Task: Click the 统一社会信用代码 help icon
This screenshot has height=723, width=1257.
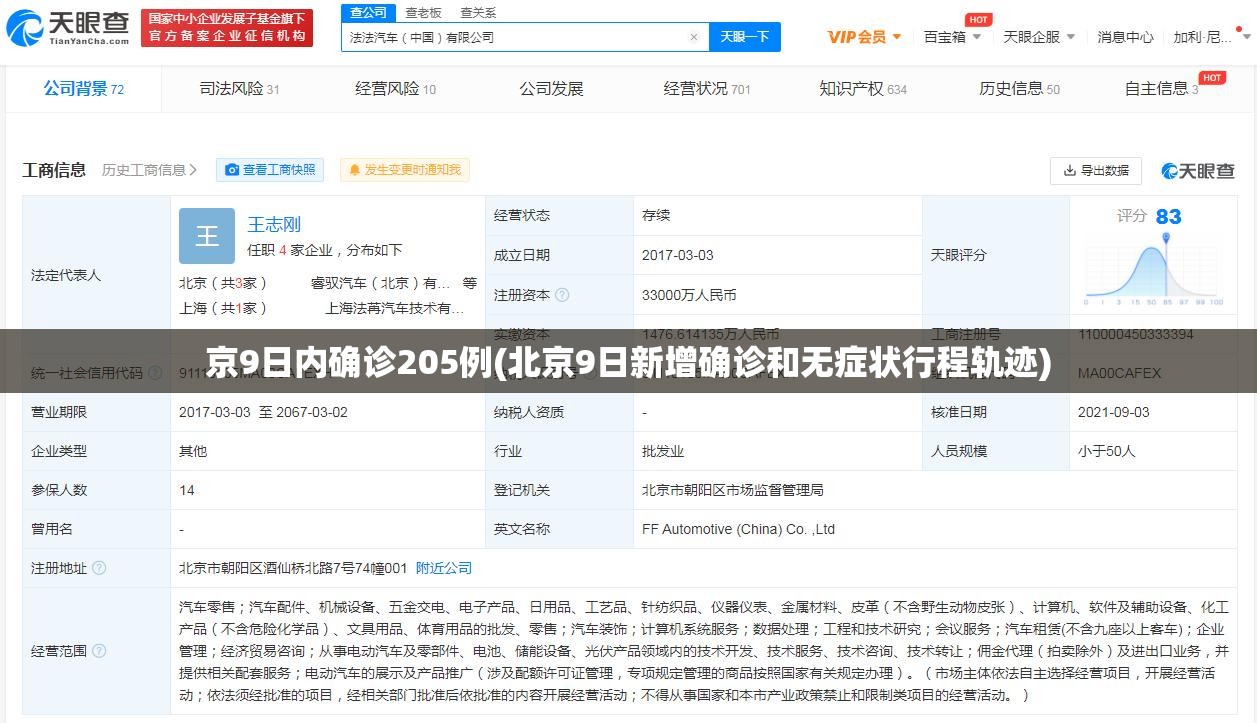Action: click(155, 373)
